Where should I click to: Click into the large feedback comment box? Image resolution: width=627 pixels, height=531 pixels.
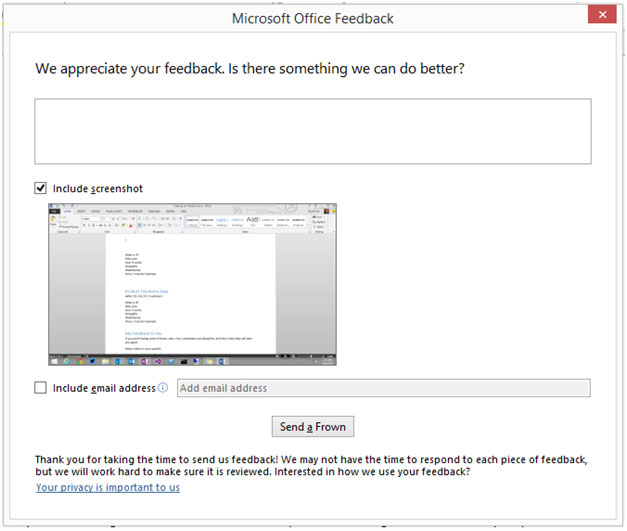point(312,131)
